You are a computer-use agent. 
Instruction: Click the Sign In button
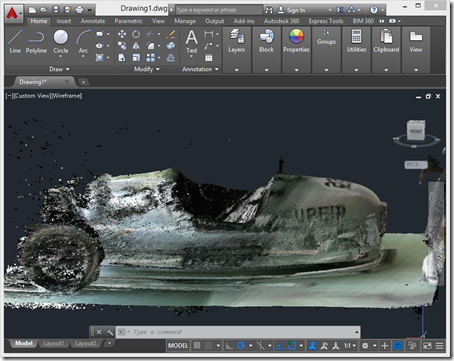(x=296, y=10)
